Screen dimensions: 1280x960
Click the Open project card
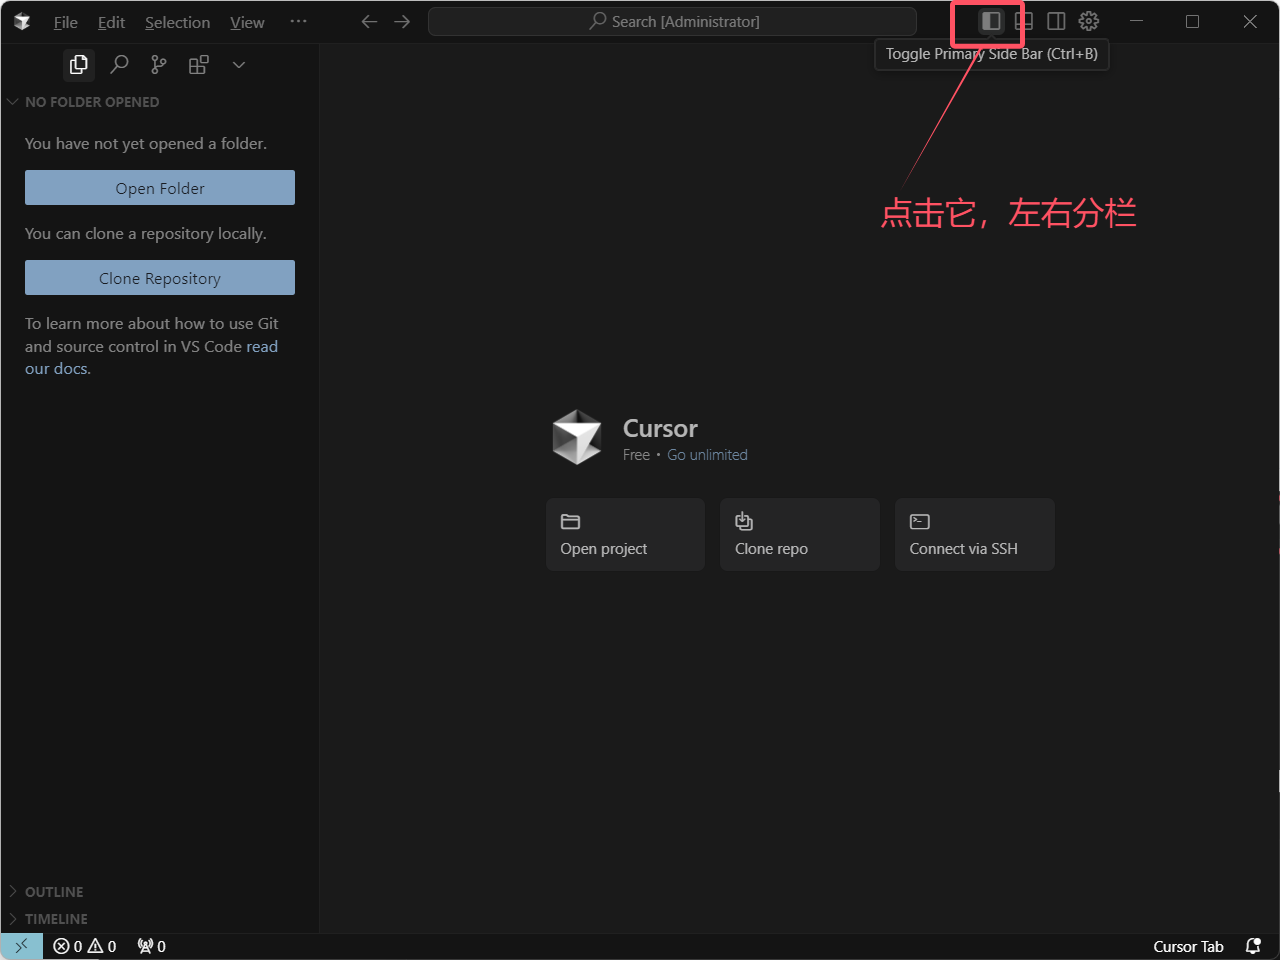tap(625, 535)
